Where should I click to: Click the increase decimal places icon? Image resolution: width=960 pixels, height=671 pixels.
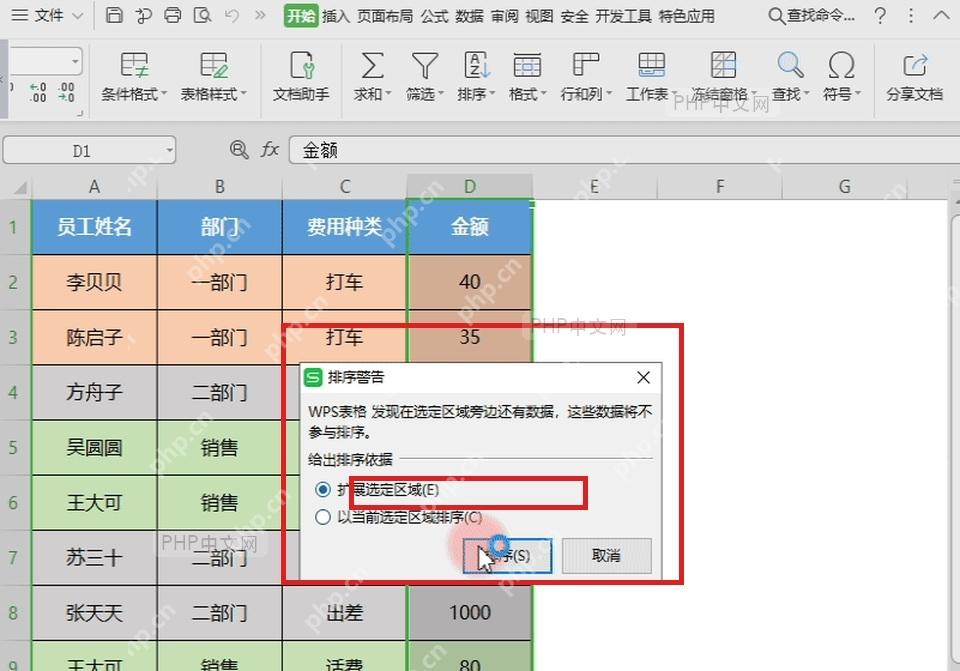tap(38, 92)
